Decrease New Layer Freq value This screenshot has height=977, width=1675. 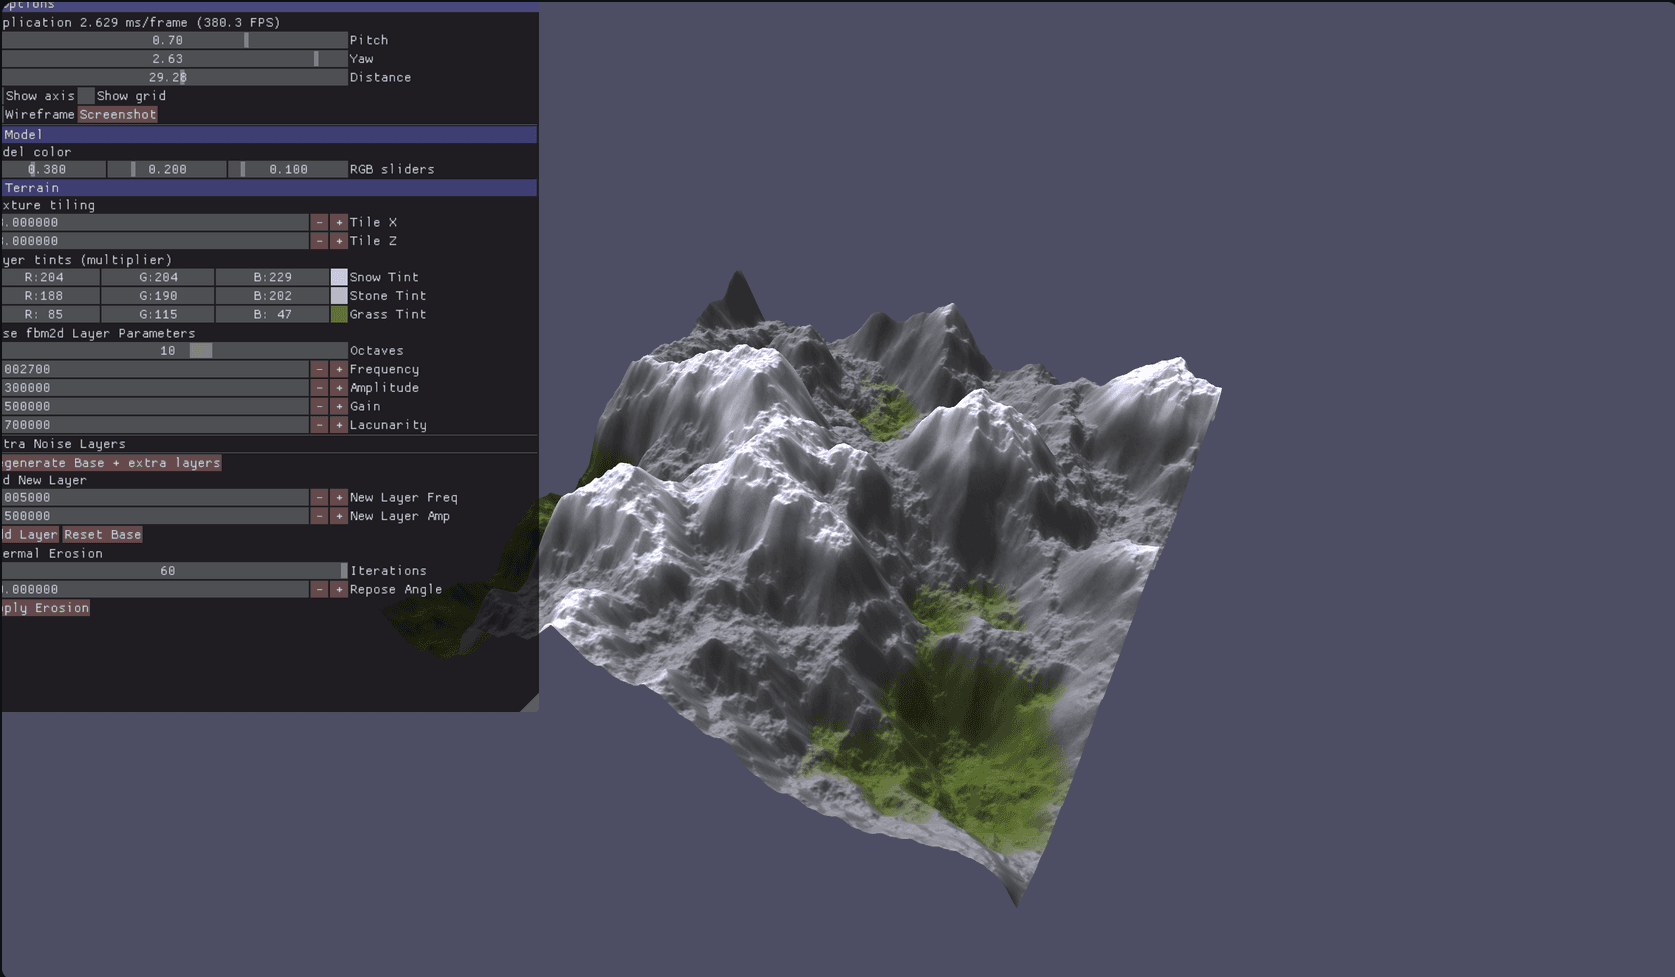[x=320, y=497]
